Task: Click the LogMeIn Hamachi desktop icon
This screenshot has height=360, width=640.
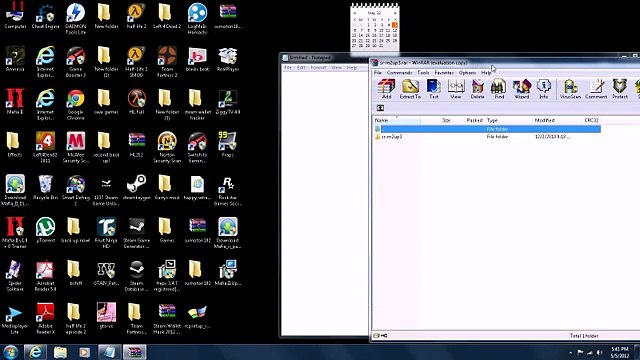Action: point(197,18)
